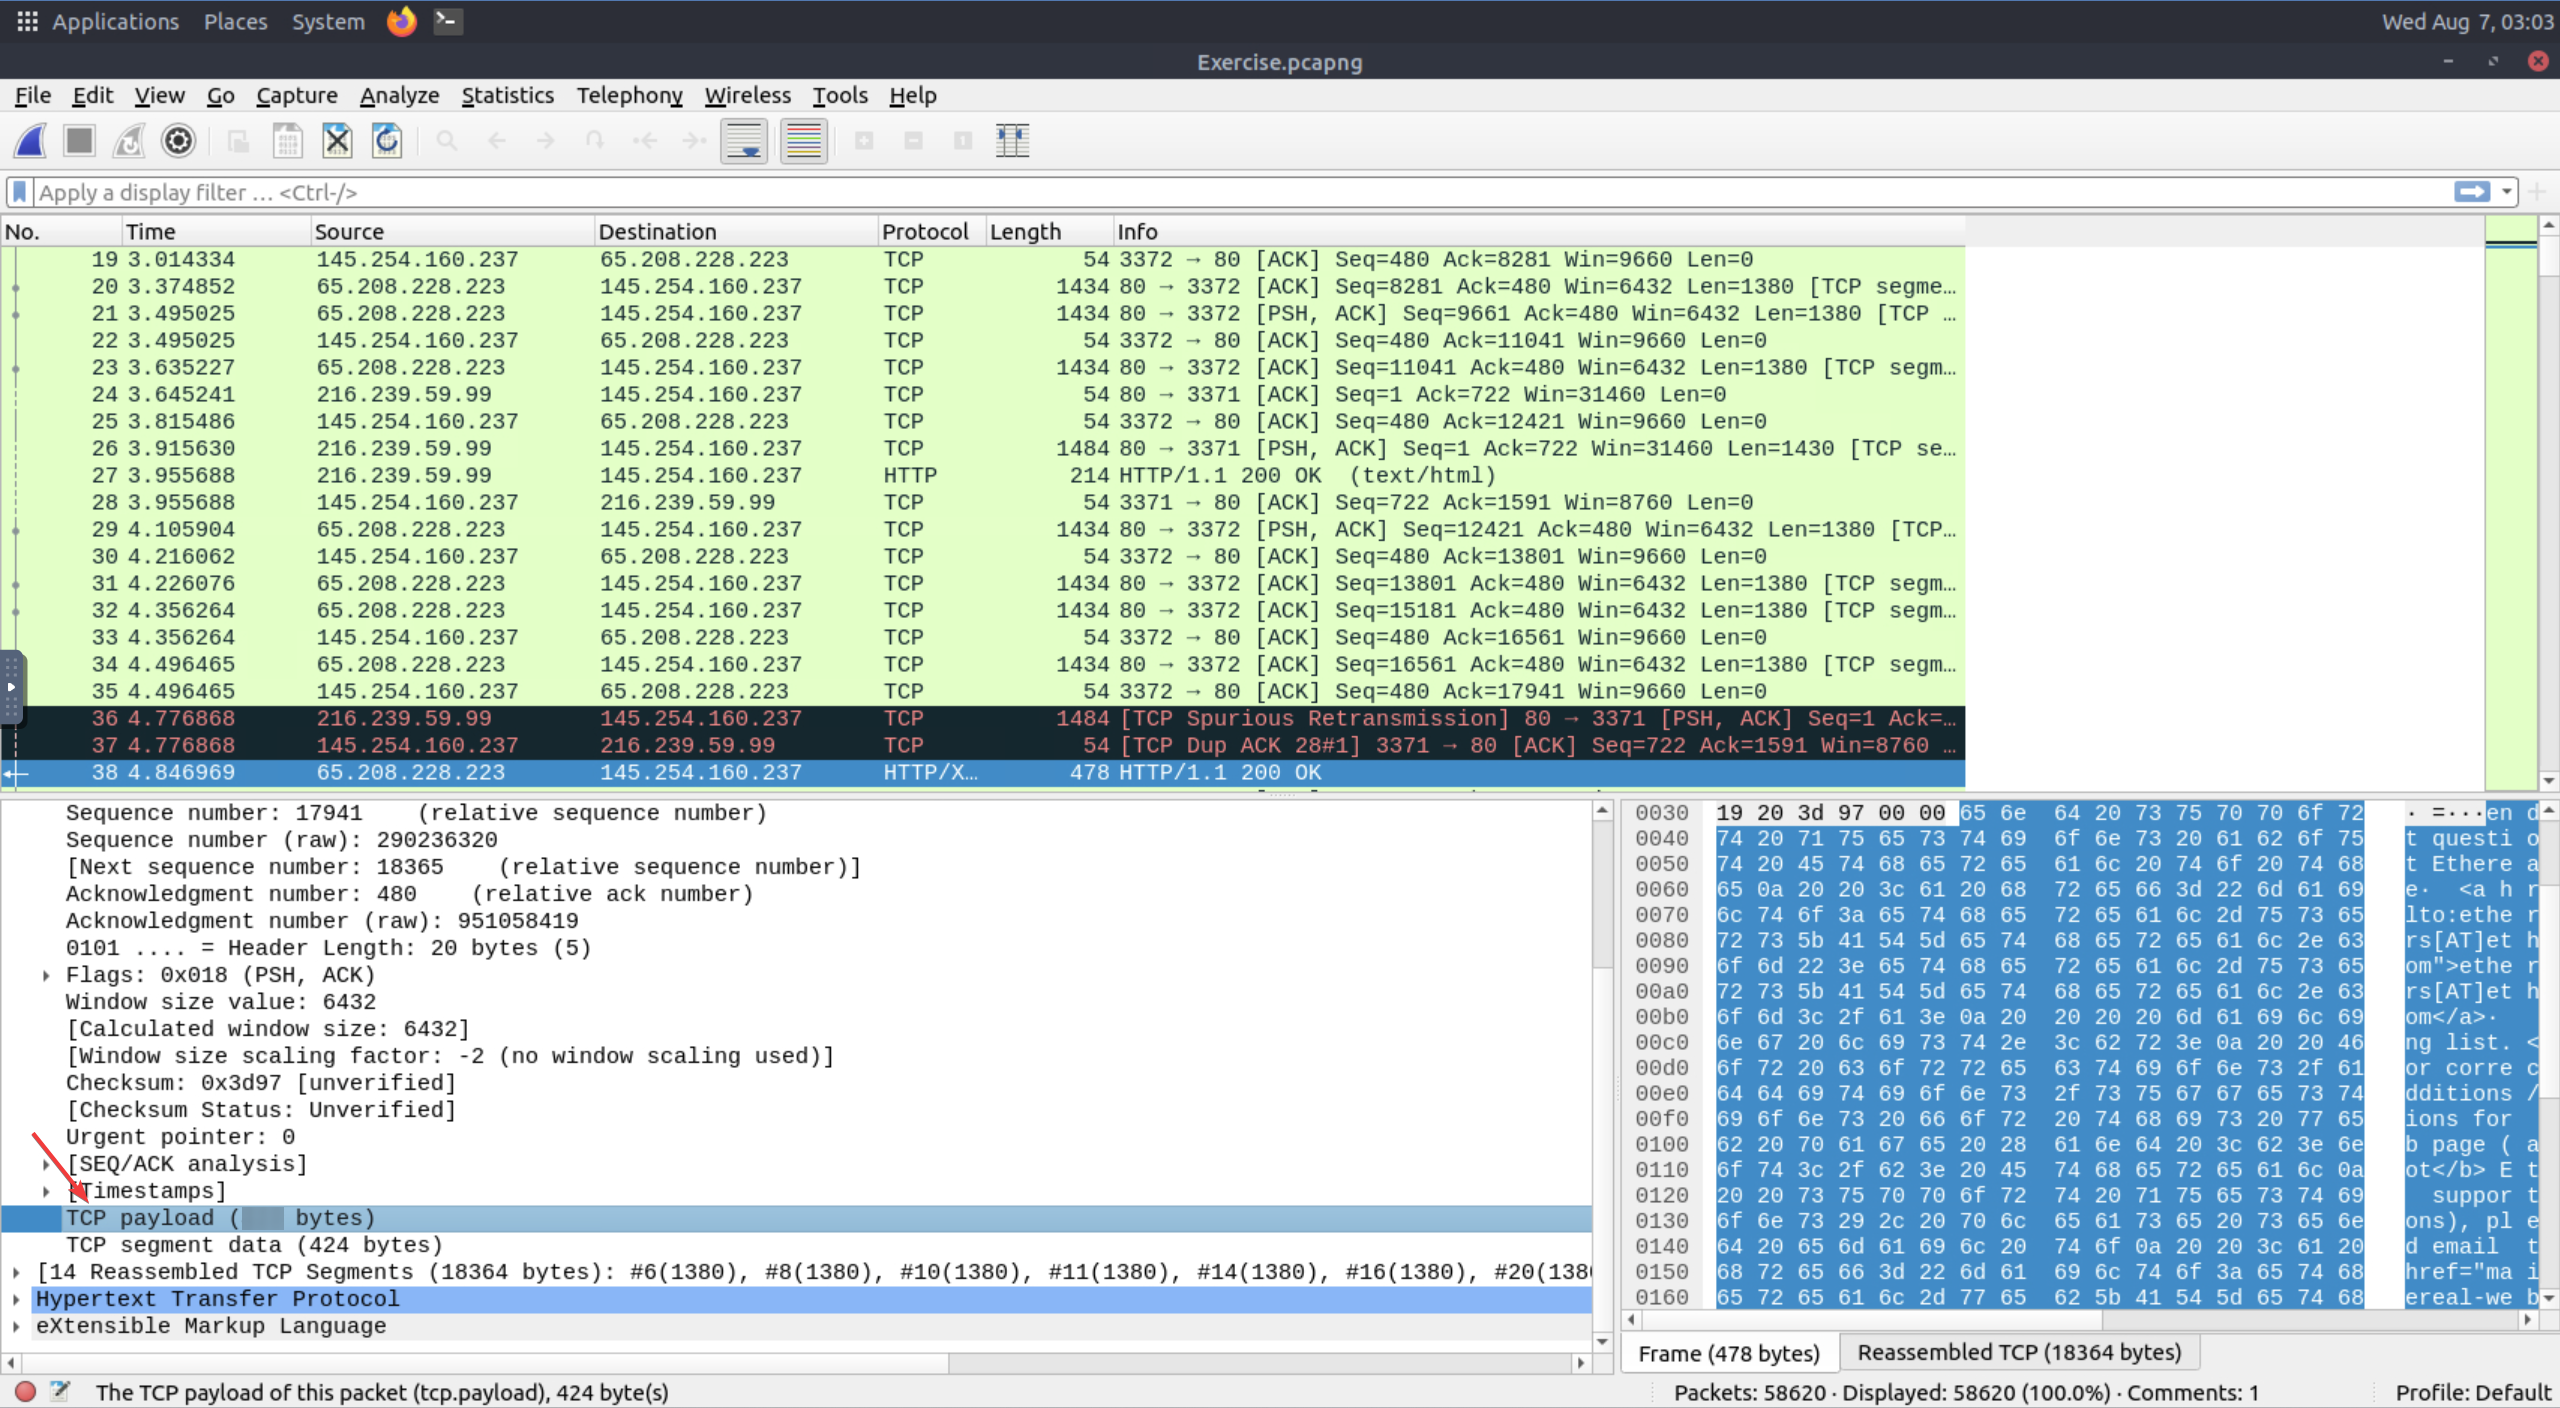2560x1408 pixels.
Task: Launch Firefox from the top panel
Action: tap(401, 21)
